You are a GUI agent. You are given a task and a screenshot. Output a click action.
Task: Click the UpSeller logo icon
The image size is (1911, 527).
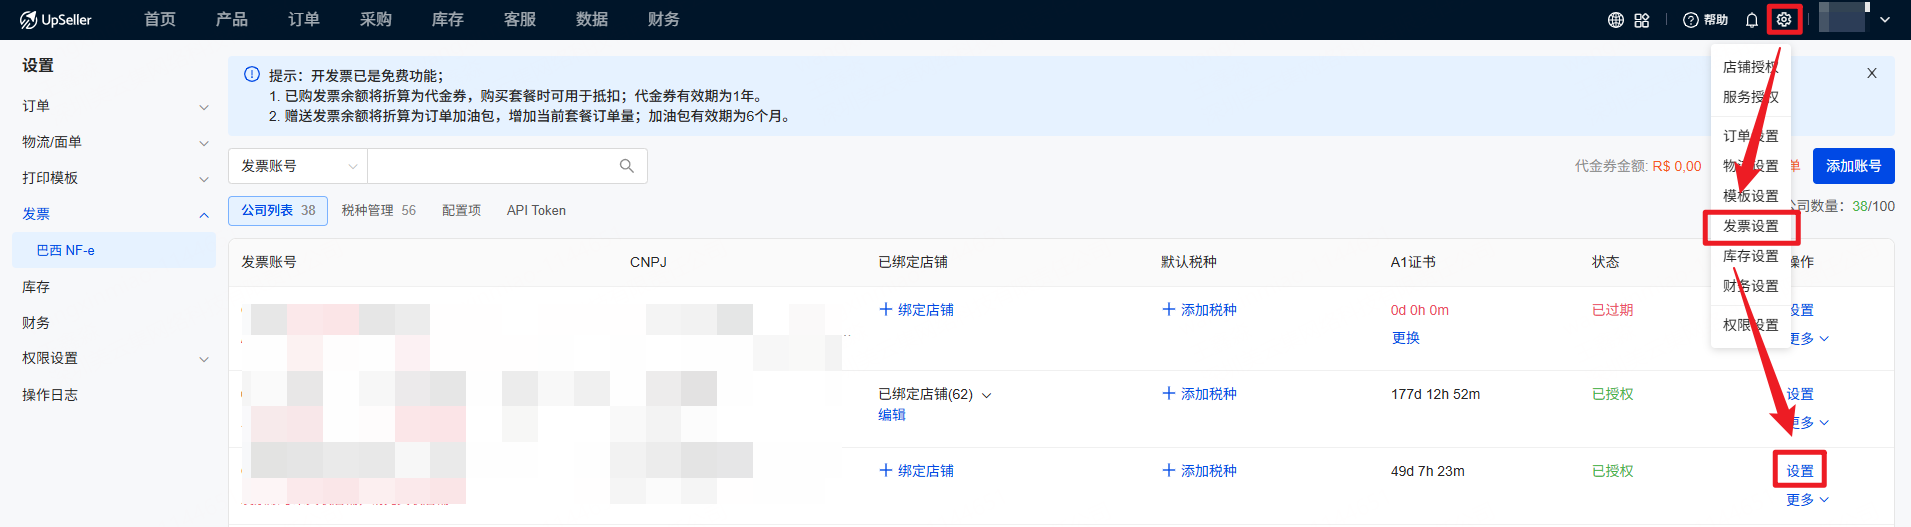pos(28,20)
